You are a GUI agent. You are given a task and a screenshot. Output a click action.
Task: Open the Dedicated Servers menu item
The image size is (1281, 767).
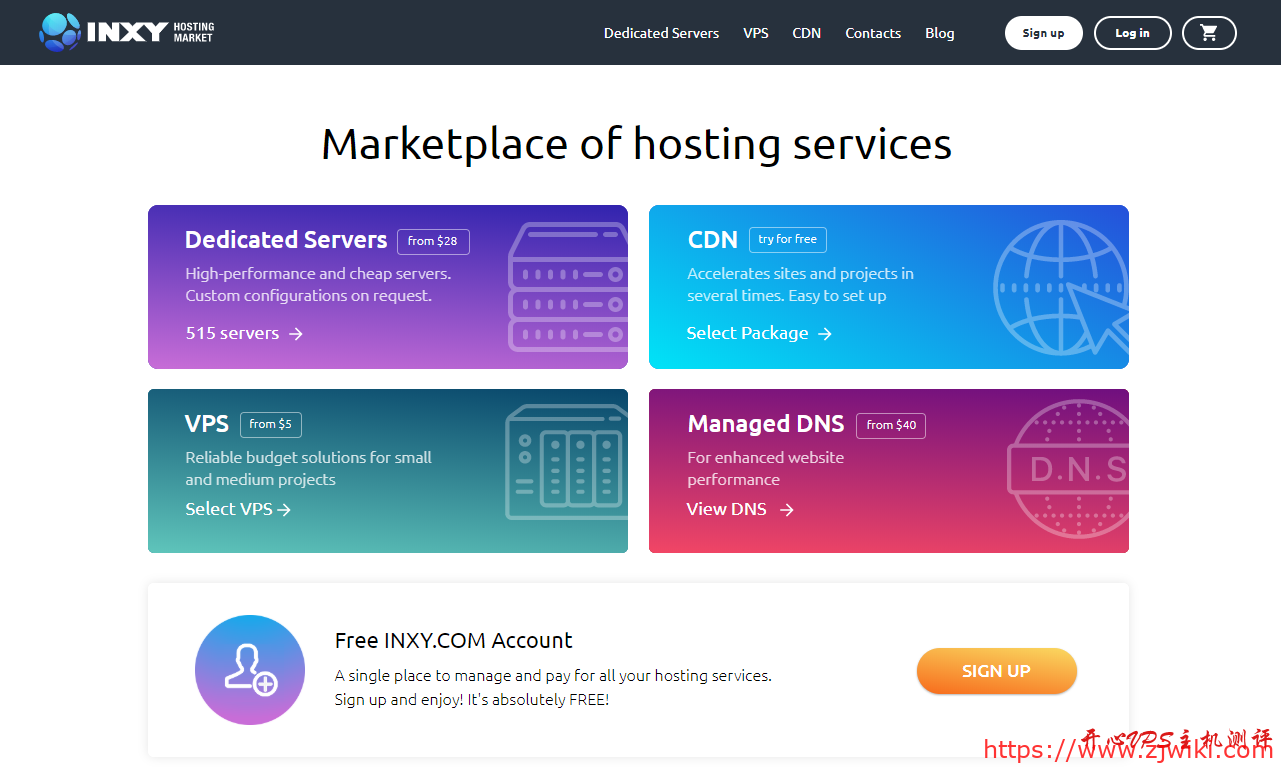(x=660, y=32)
